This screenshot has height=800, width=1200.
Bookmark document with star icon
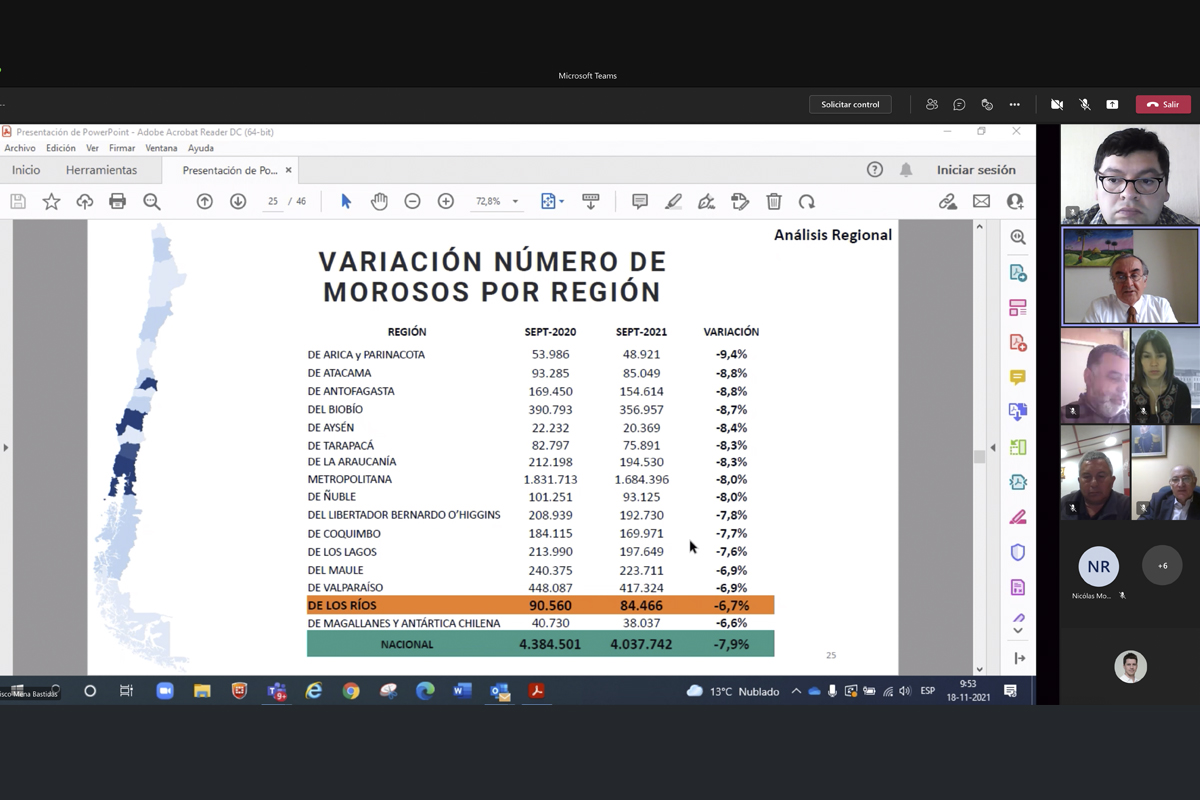[51, 202]
